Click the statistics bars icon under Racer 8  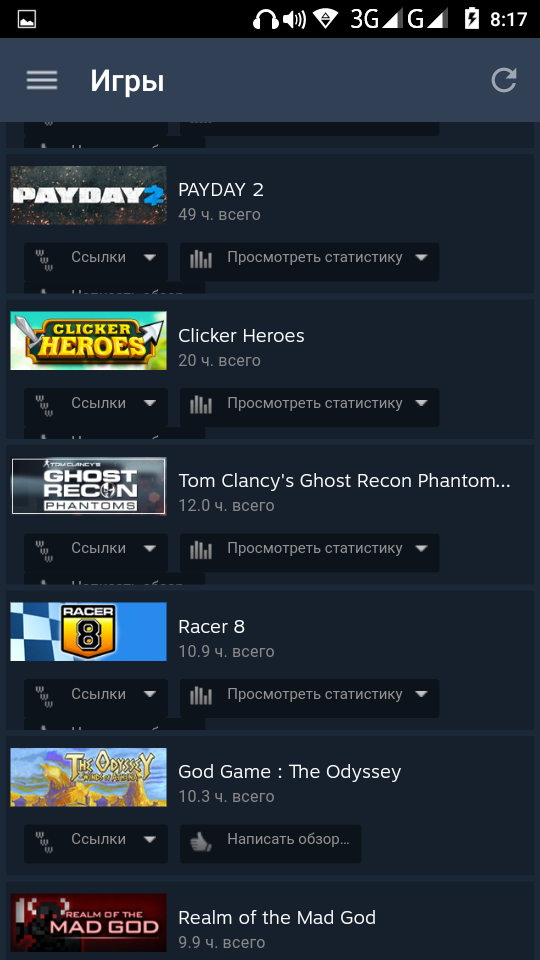click(200, 696)
